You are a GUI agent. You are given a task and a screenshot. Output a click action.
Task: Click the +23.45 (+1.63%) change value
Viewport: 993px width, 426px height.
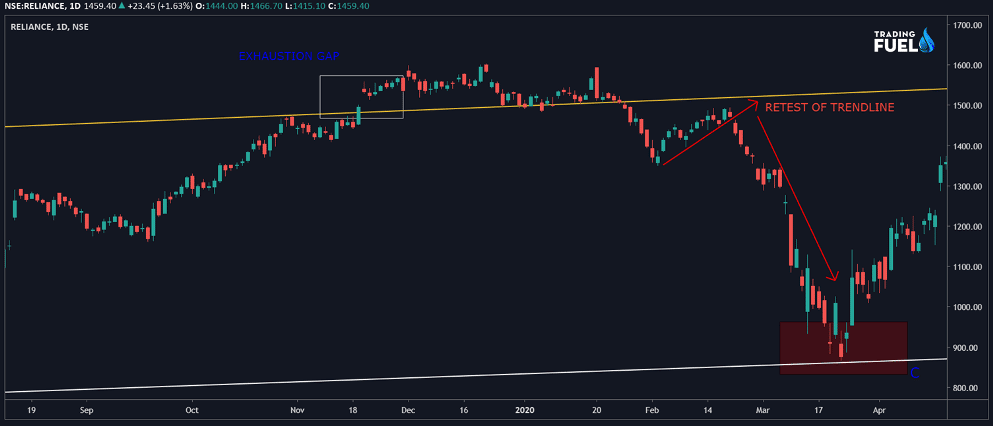tap(161, 6)
